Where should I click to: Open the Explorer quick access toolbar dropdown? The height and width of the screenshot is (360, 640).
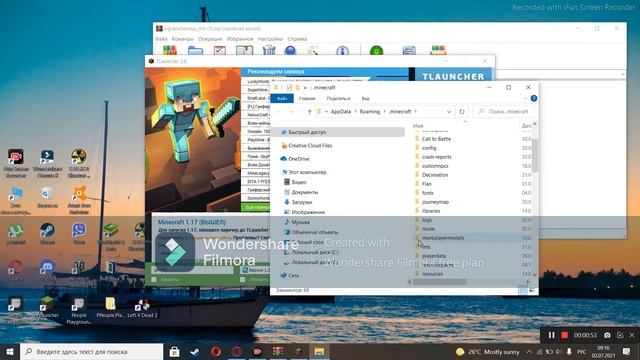305,88
